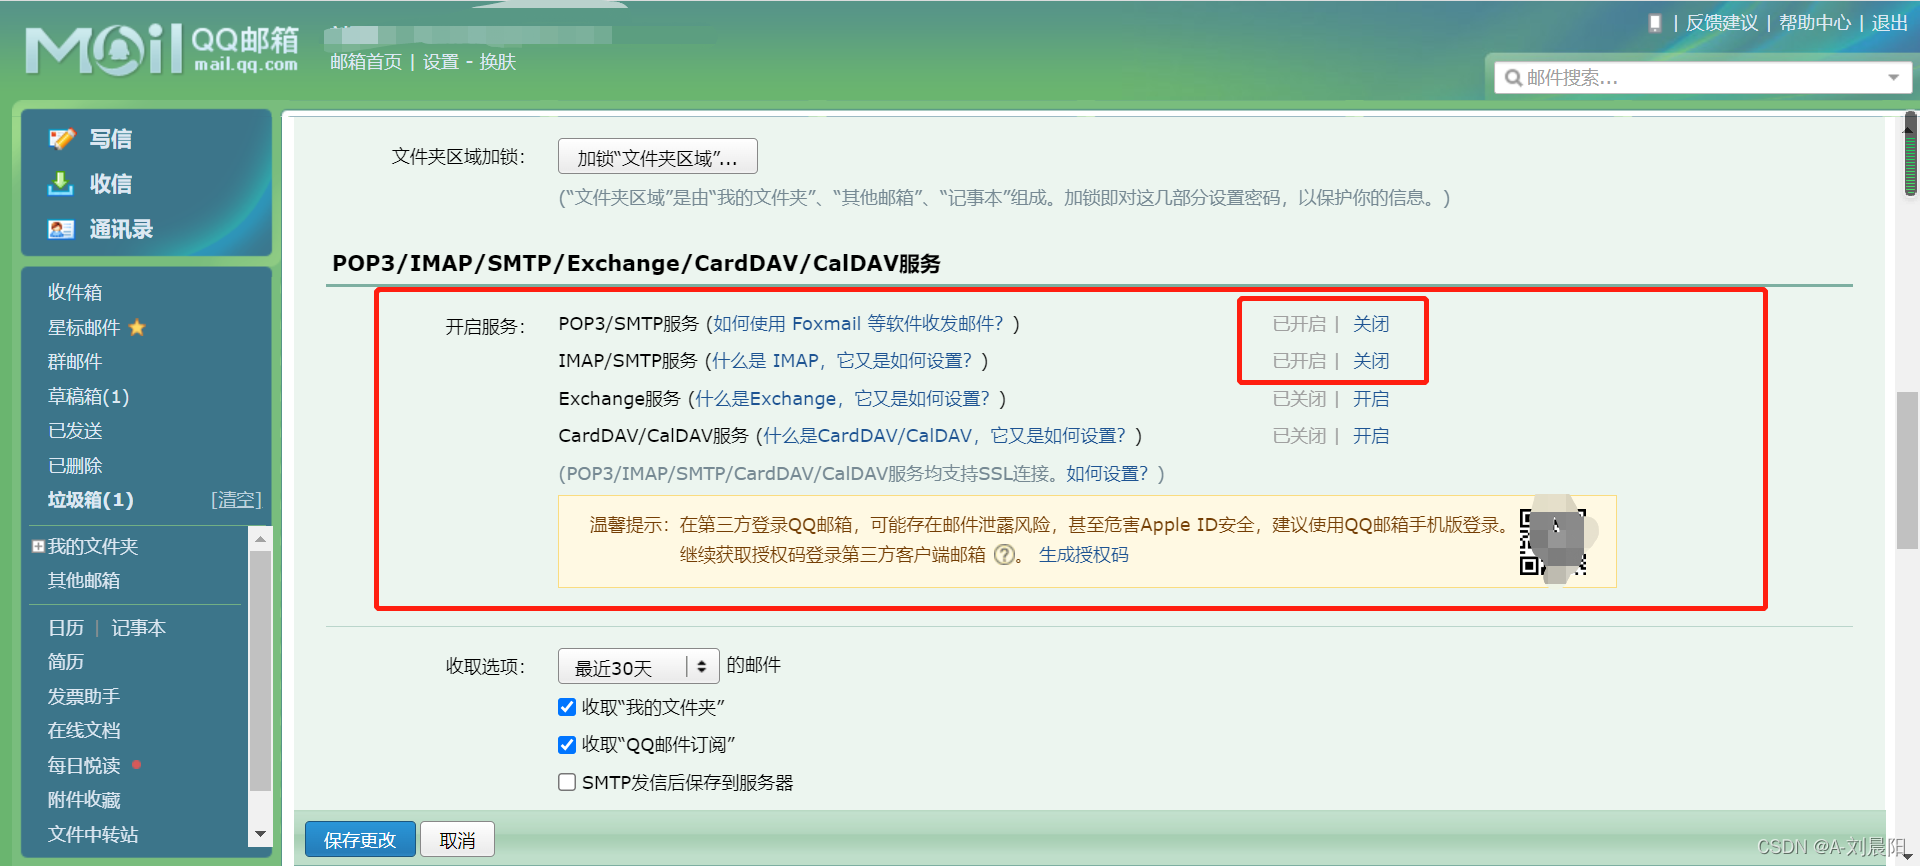Open the 垃圾箱(1) folder
The width and height of the screenshot is (1920, 866).
pyautogui.click(x=90, y=499)
